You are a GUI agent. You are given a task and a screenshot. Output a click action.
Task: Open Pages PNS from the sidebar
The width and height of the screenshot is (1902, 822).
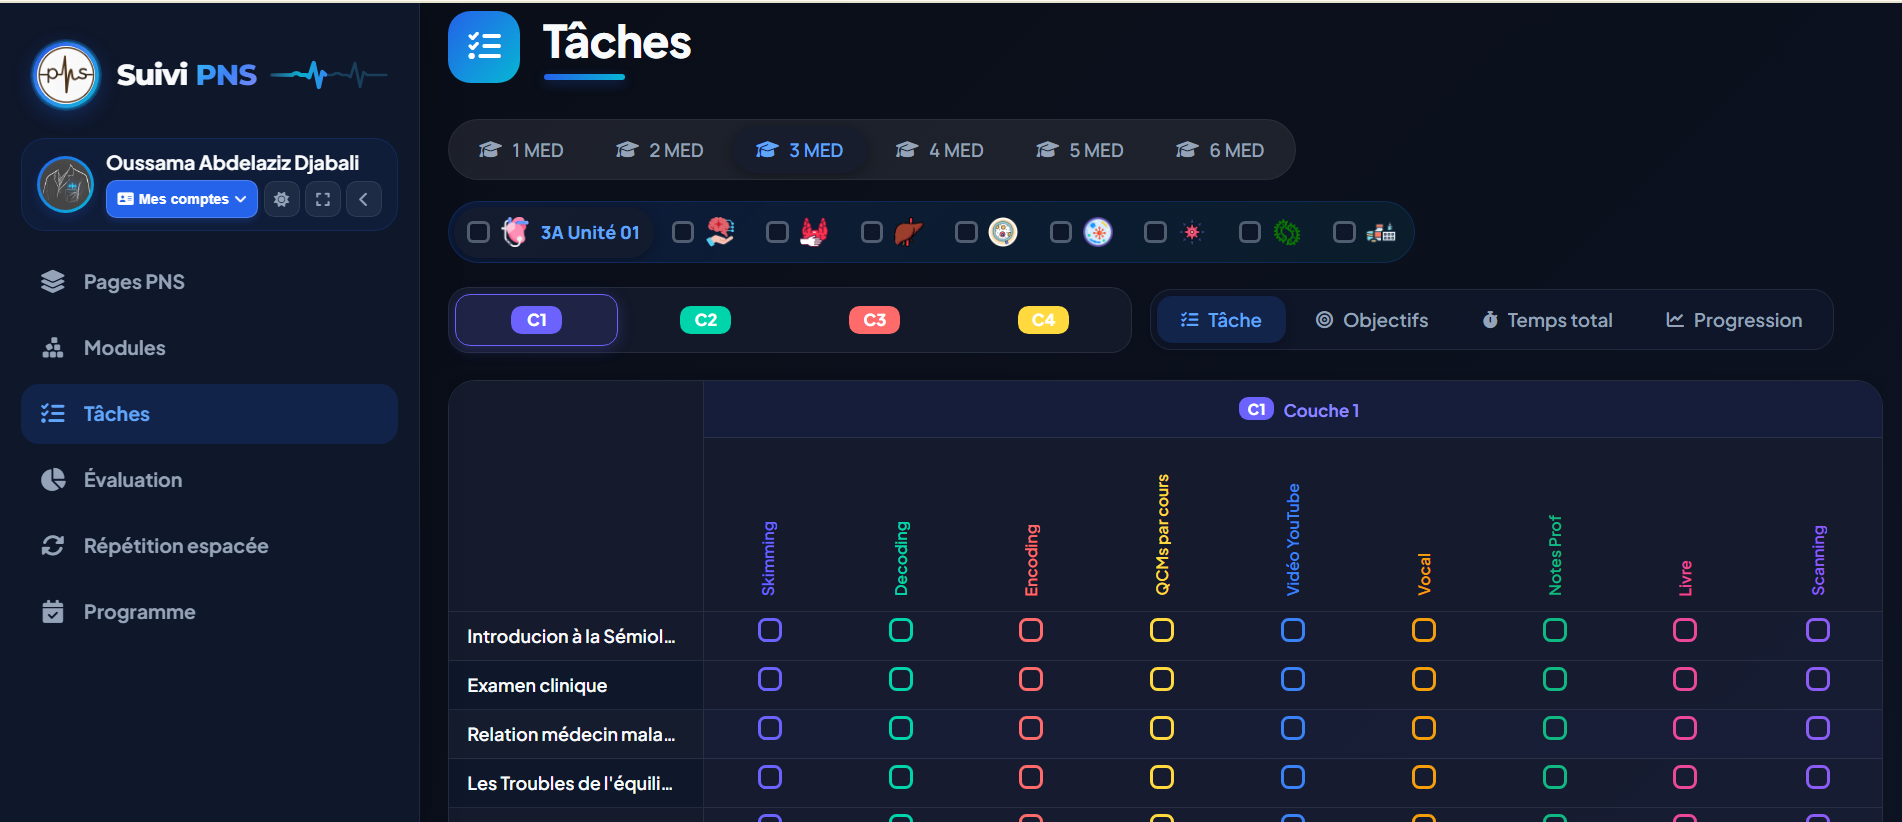pyautogui.click(x=209, y=282)
